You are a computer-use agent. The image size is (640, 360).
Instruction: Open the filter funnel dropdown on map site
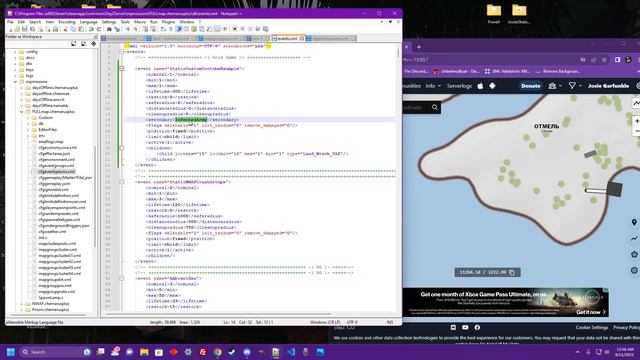(x=575, y=86)
